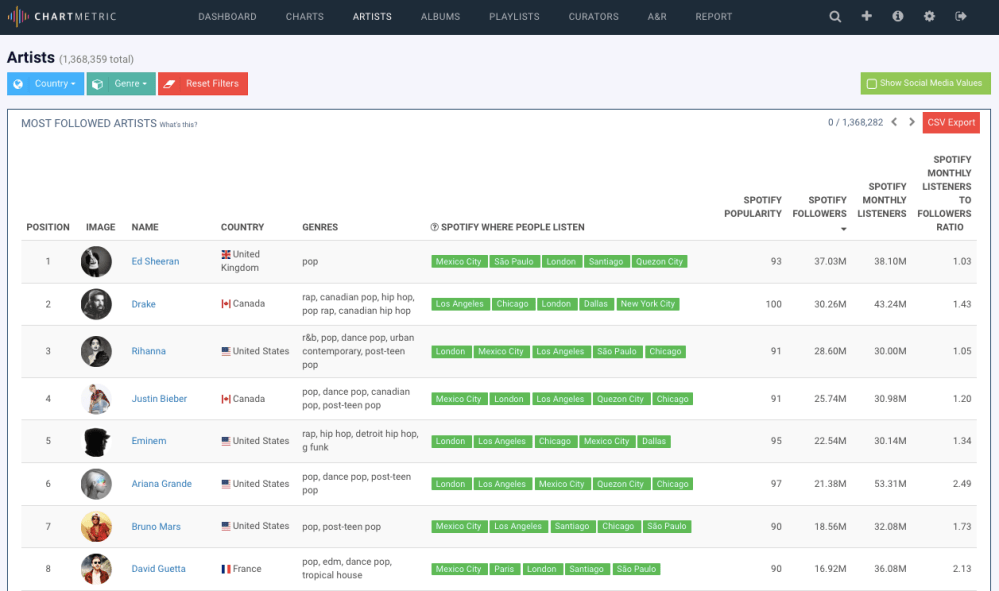Click the question mark beside Spotify Where People Listen
Viewport: 999px width, 591px height.
coord(434,227)
